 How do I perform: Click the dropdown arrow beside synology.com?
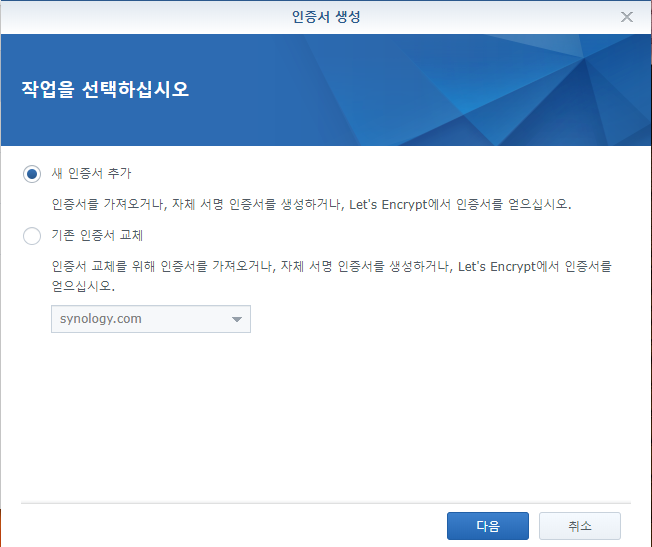[237, 320]
